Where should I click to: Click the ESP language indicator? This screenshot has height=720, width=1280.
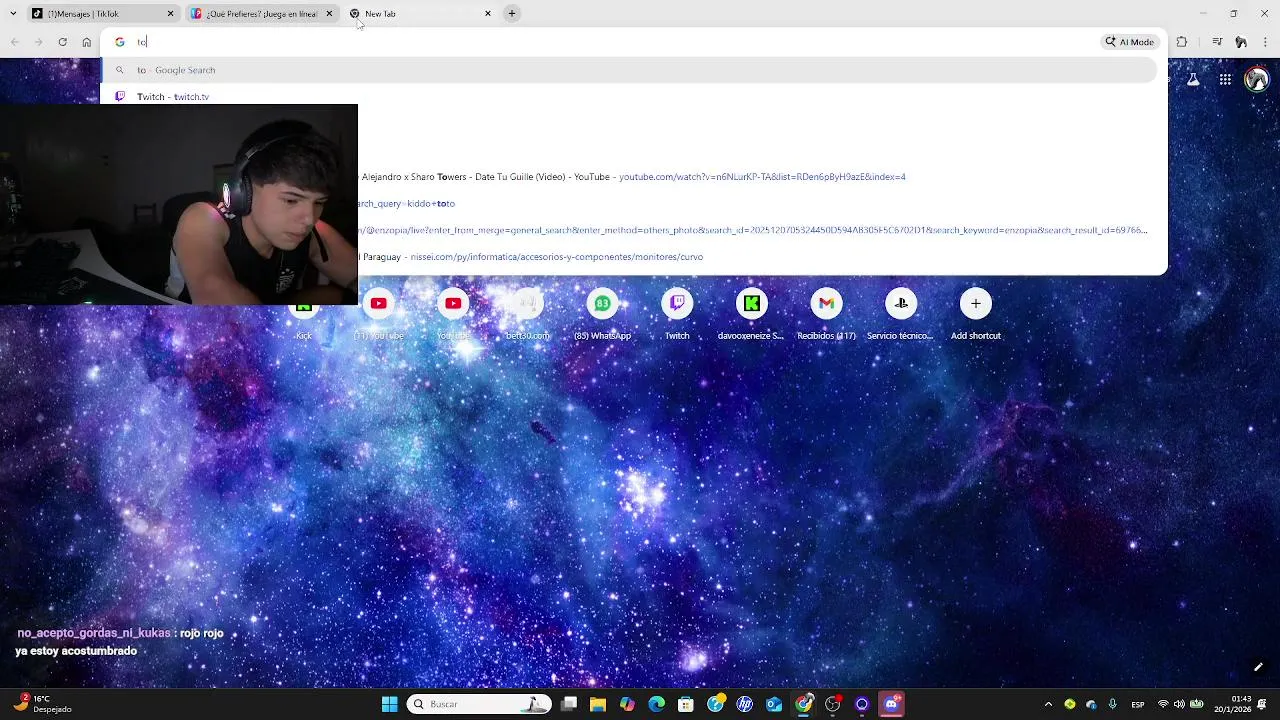(1138, 704)
